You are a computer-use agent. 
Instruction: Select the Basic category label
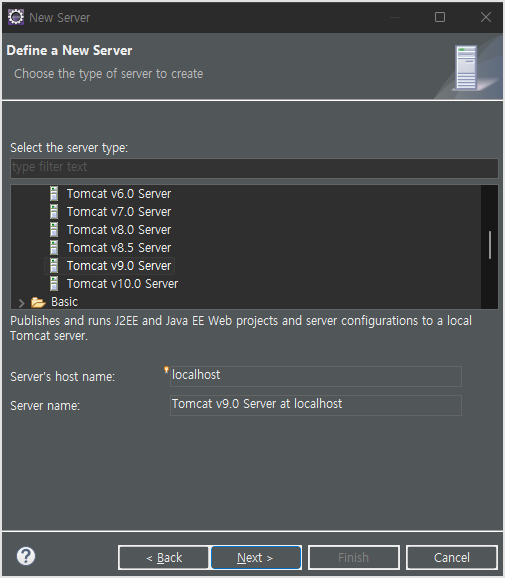[x=65, y=302]
